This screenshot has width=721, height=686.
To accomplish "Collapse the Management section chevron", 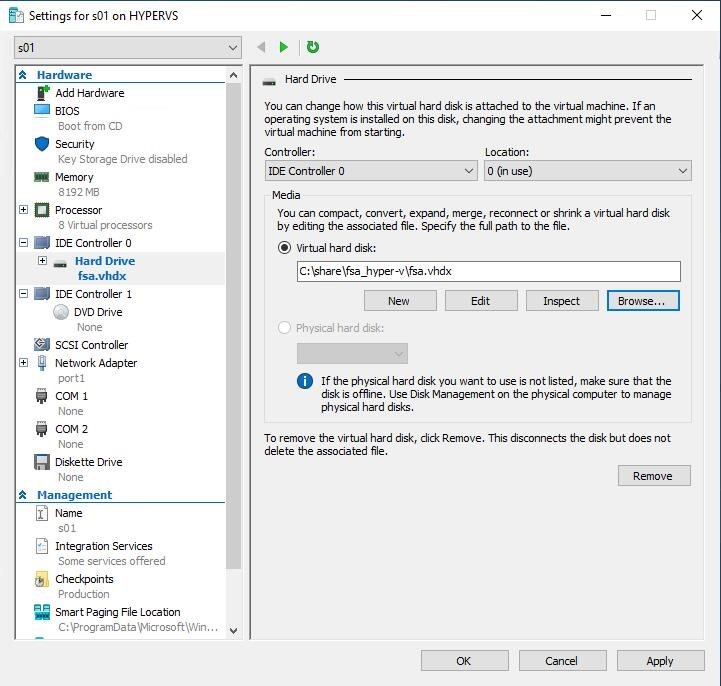I will coord(23,495).
